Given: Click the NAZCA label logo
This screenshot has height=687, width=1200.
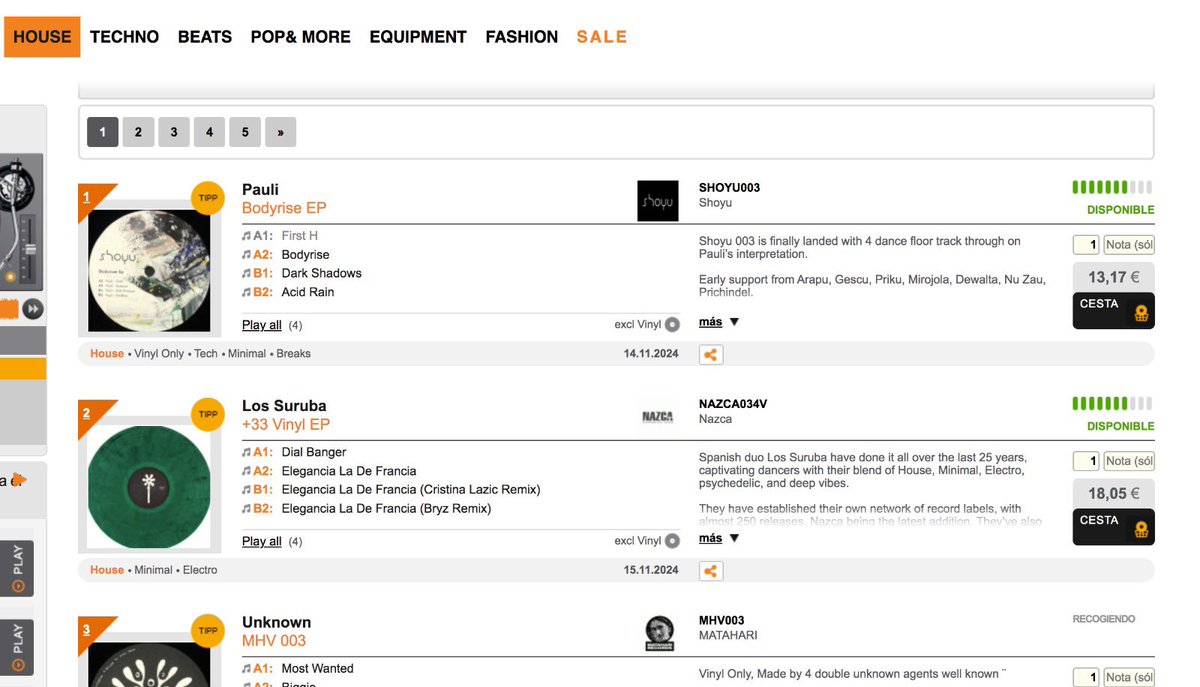Looking at the screenshot, I should coord(657,413).
